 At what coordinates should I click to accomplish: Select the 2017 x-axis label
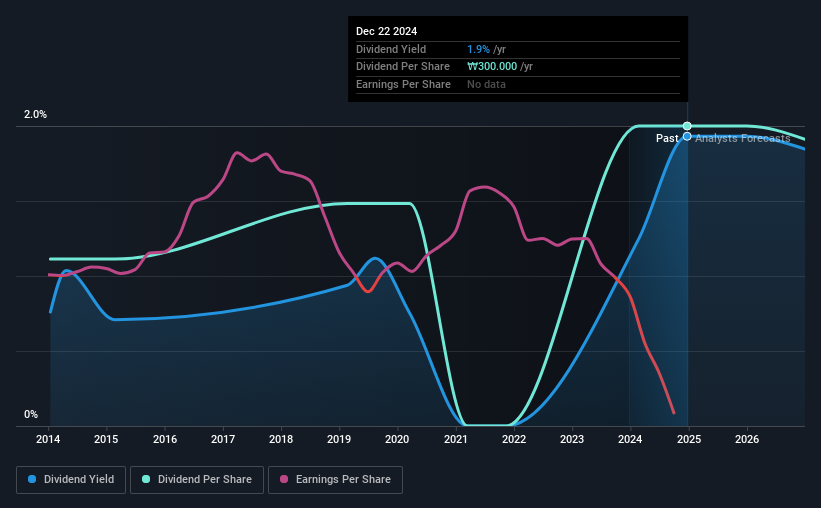pyautogui.click(x=223, y=439)
